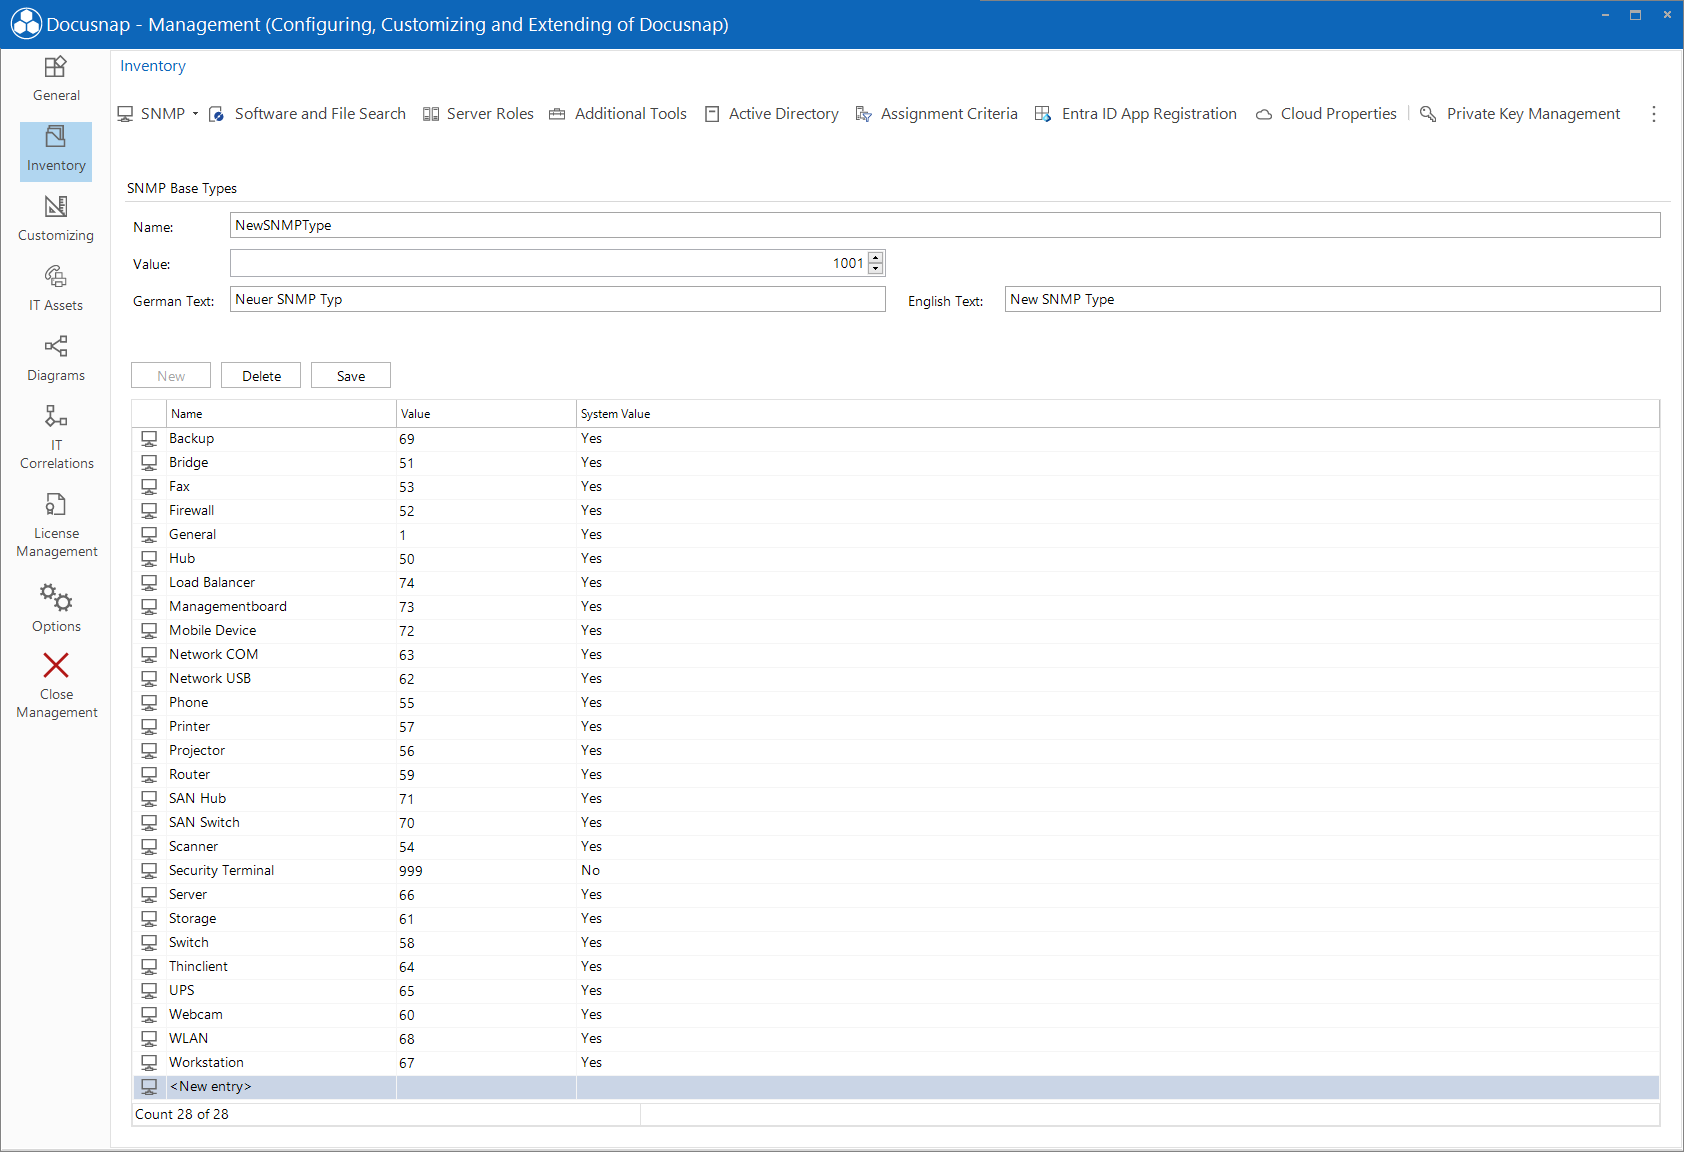
Task: Open the toolbar overflow menu
Action: pos(1654,114)
